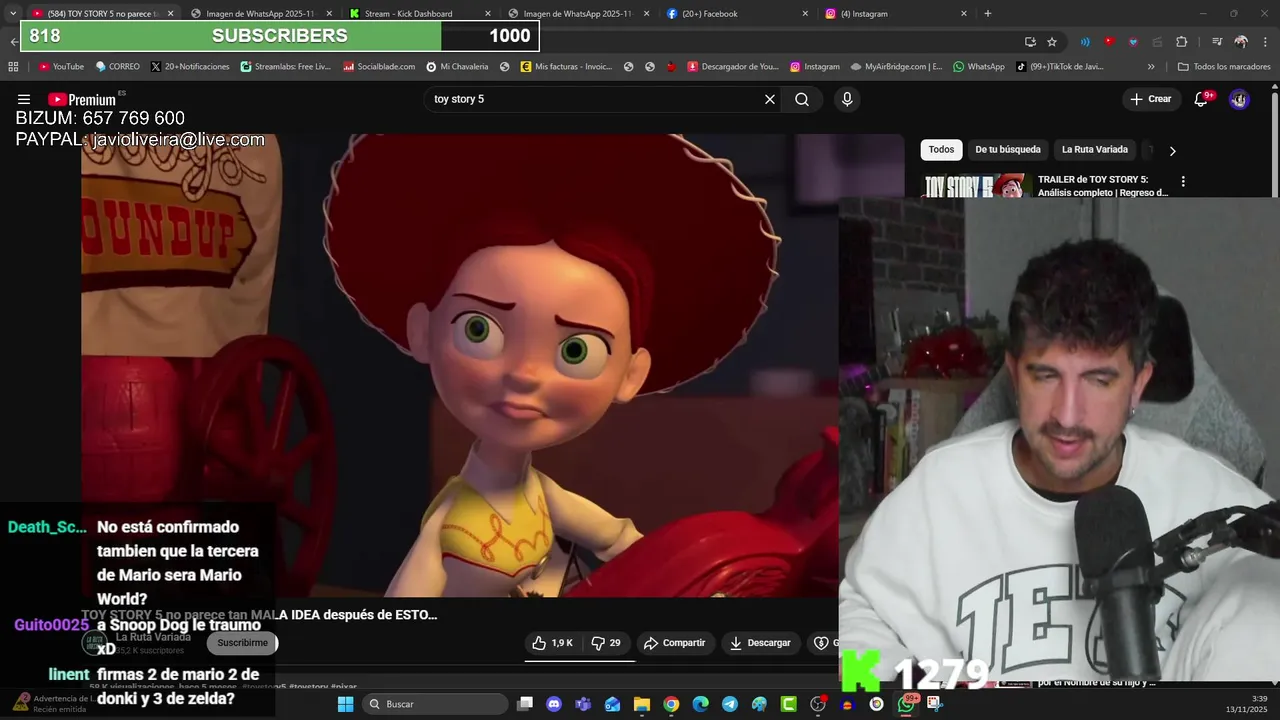
Task: Open the Chrome extensions puzzle icon
Action: (x=1181, y=42)
